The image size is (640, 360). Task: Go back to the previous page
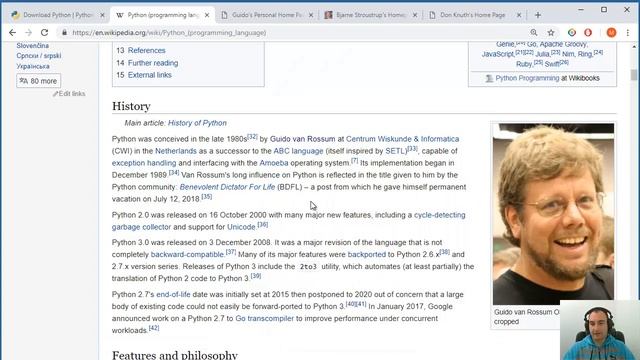click(12, 33)
